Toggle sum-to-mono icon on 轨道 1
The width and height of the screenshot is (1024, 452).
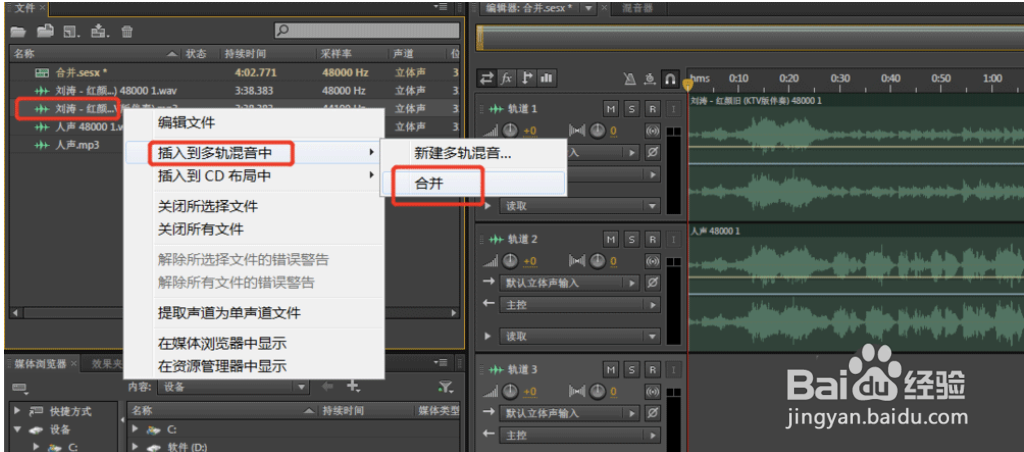tap(652, 131)
